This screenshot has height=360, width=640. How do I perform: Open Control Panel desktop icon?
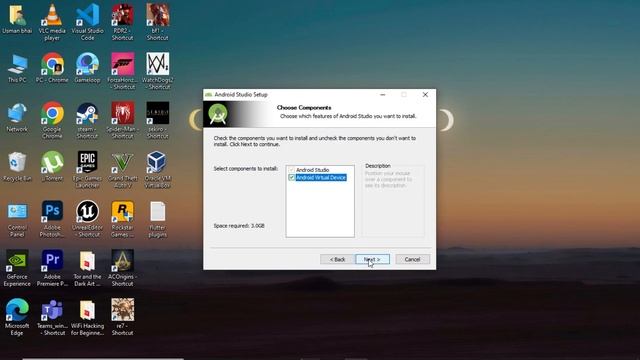click(x=17, y=211)
